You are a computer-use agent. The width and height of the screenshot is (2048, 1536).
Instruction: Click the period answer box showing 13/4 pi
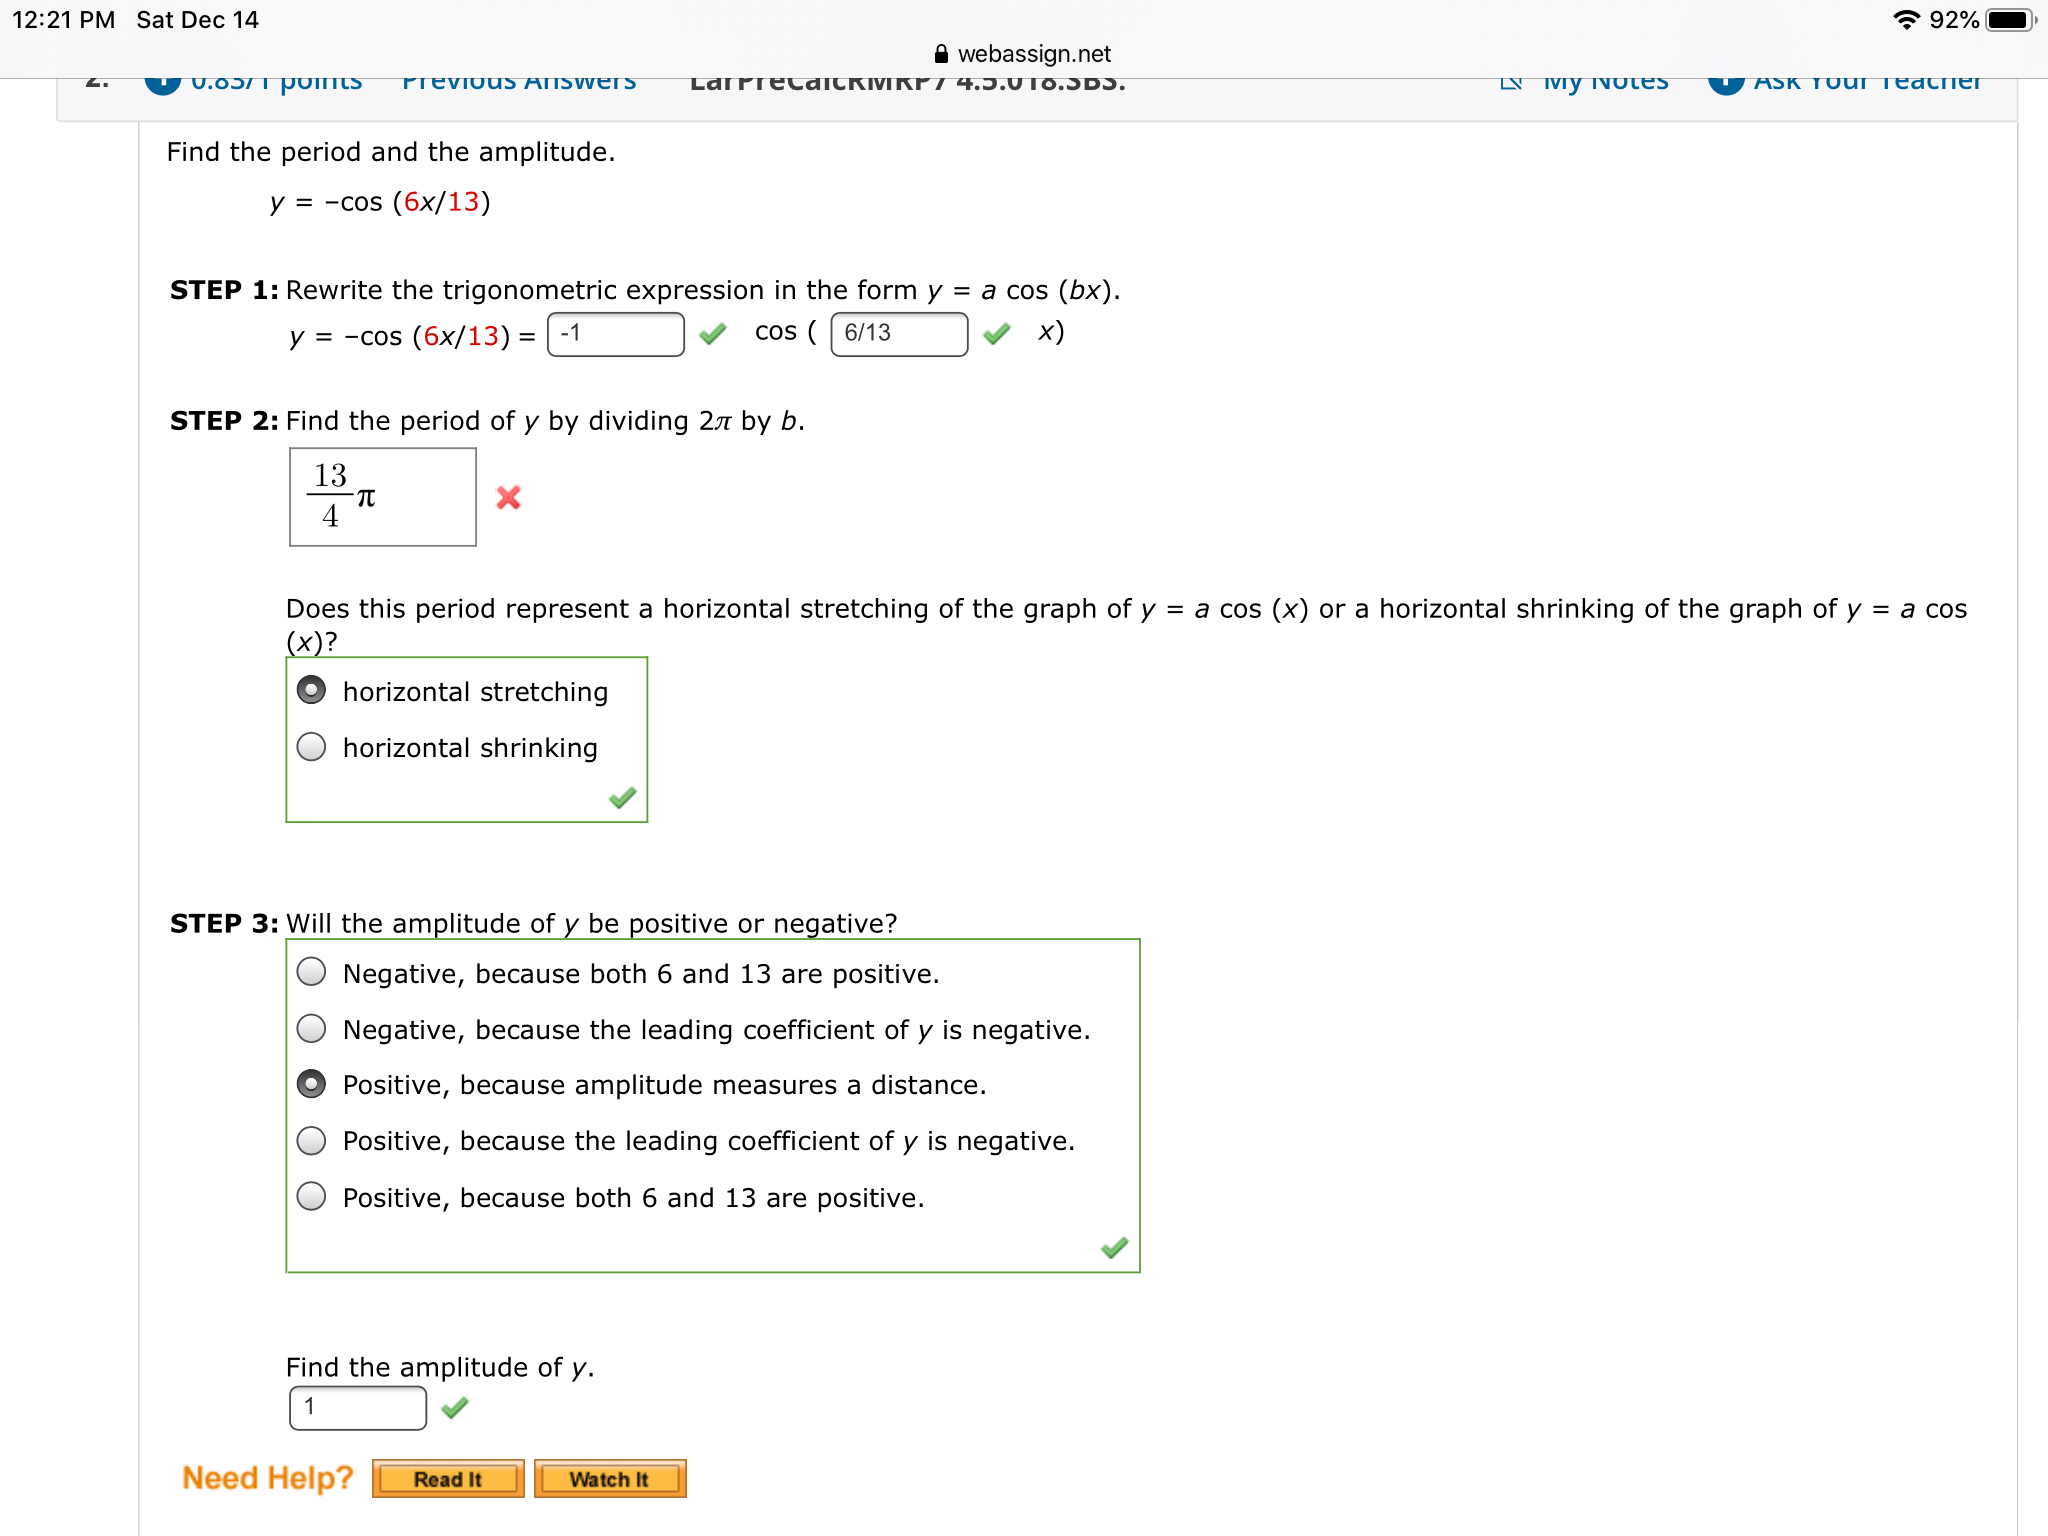tap(382, 497)
